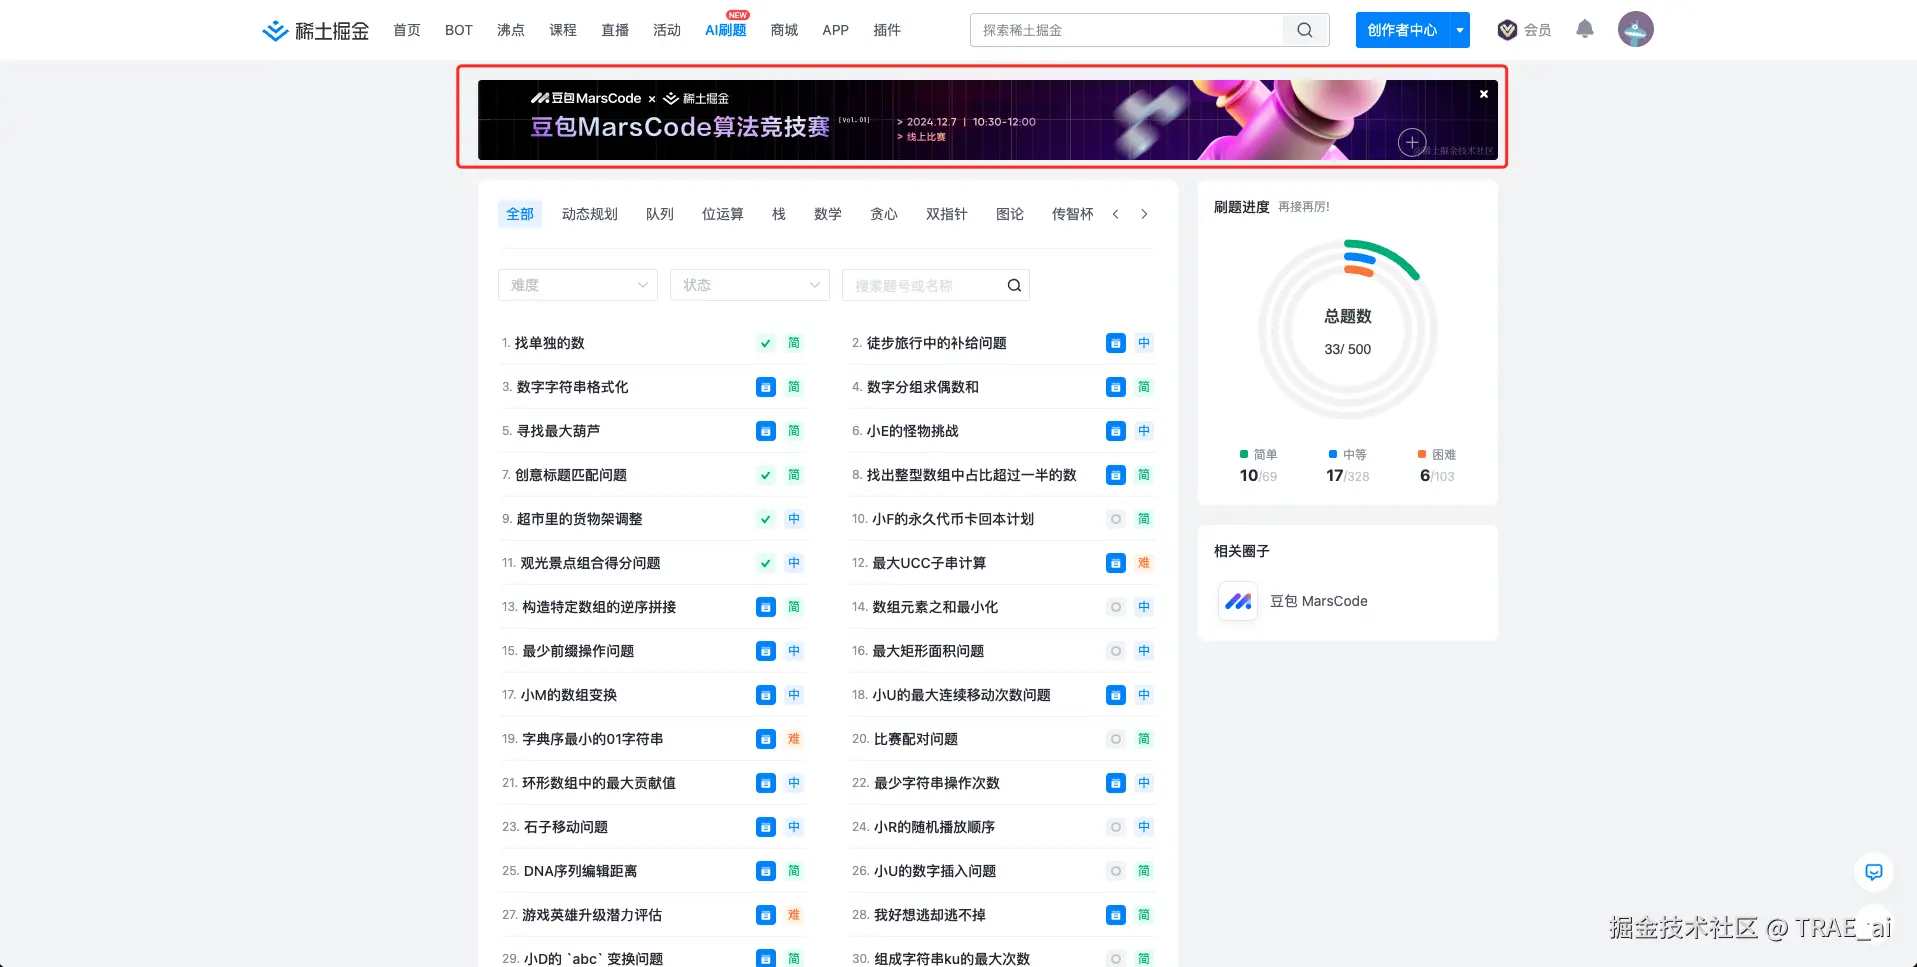Click the grey circle status icon for 小F的永久代币卡回本计划
The height and width of the screenshot is (967, 1917).
tap(1116, 519)
